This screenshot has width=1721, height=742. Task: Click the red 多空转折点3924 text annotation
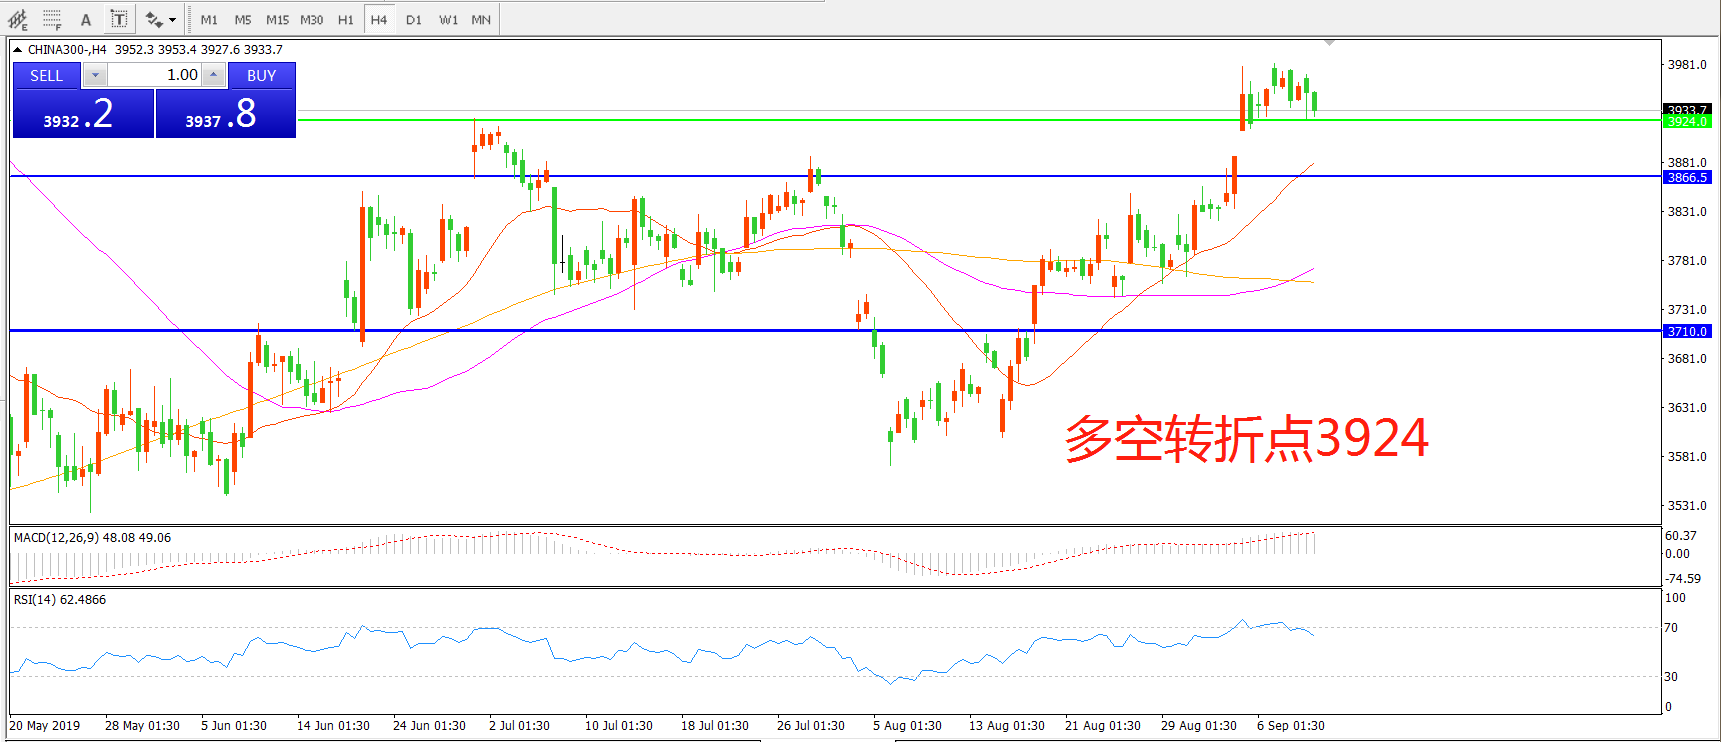(x=1246, y=438)
